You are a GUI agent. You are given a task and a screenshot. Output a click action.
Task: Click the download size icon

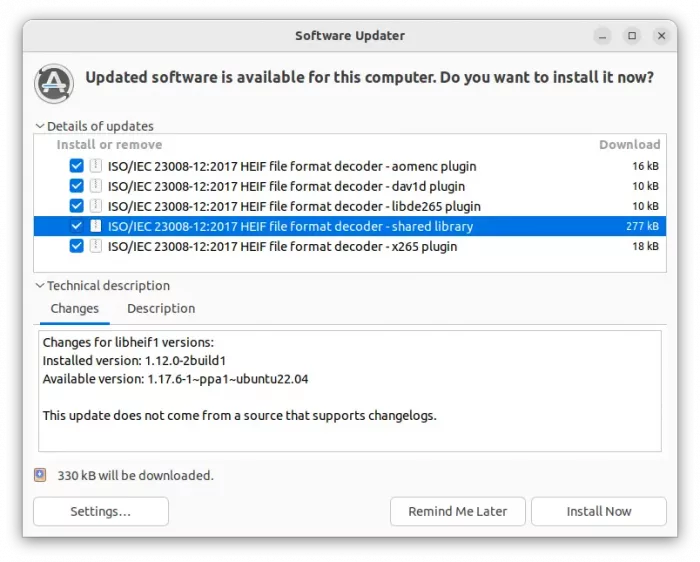(x=40, y=475)
